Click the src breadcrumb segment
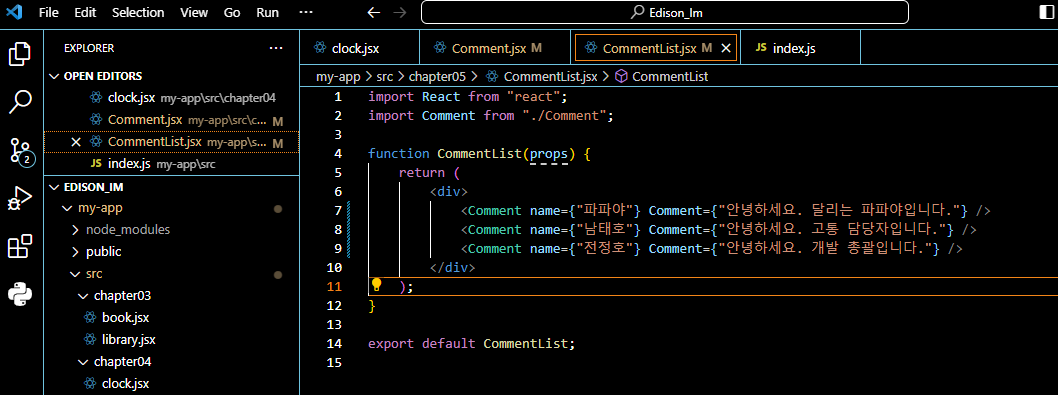1058x395 pixels. coord(385,76)
